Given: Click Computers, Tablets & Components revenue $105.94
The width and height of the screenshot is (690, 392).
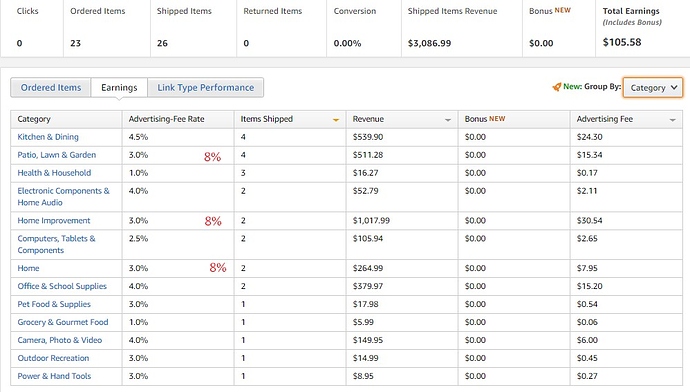Looking at the screenshot, I should pyautogui.click(x=368, y=238).
